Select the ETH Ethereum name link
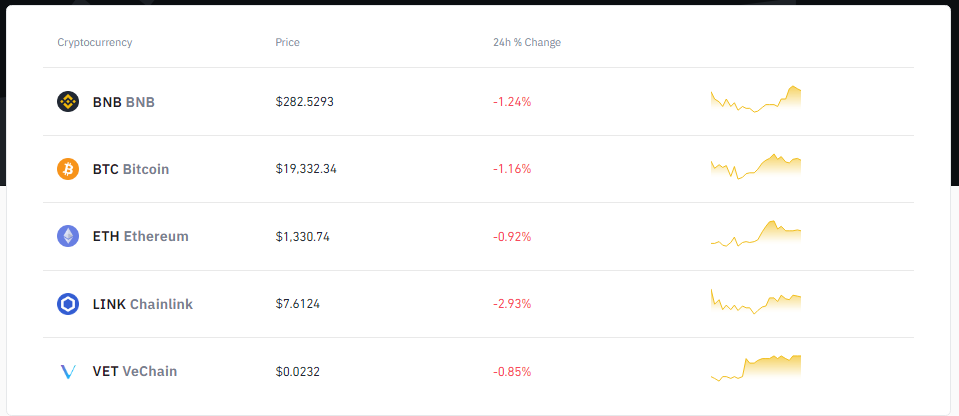This screenshot has height=416, width=959. (x=141, y=236)
